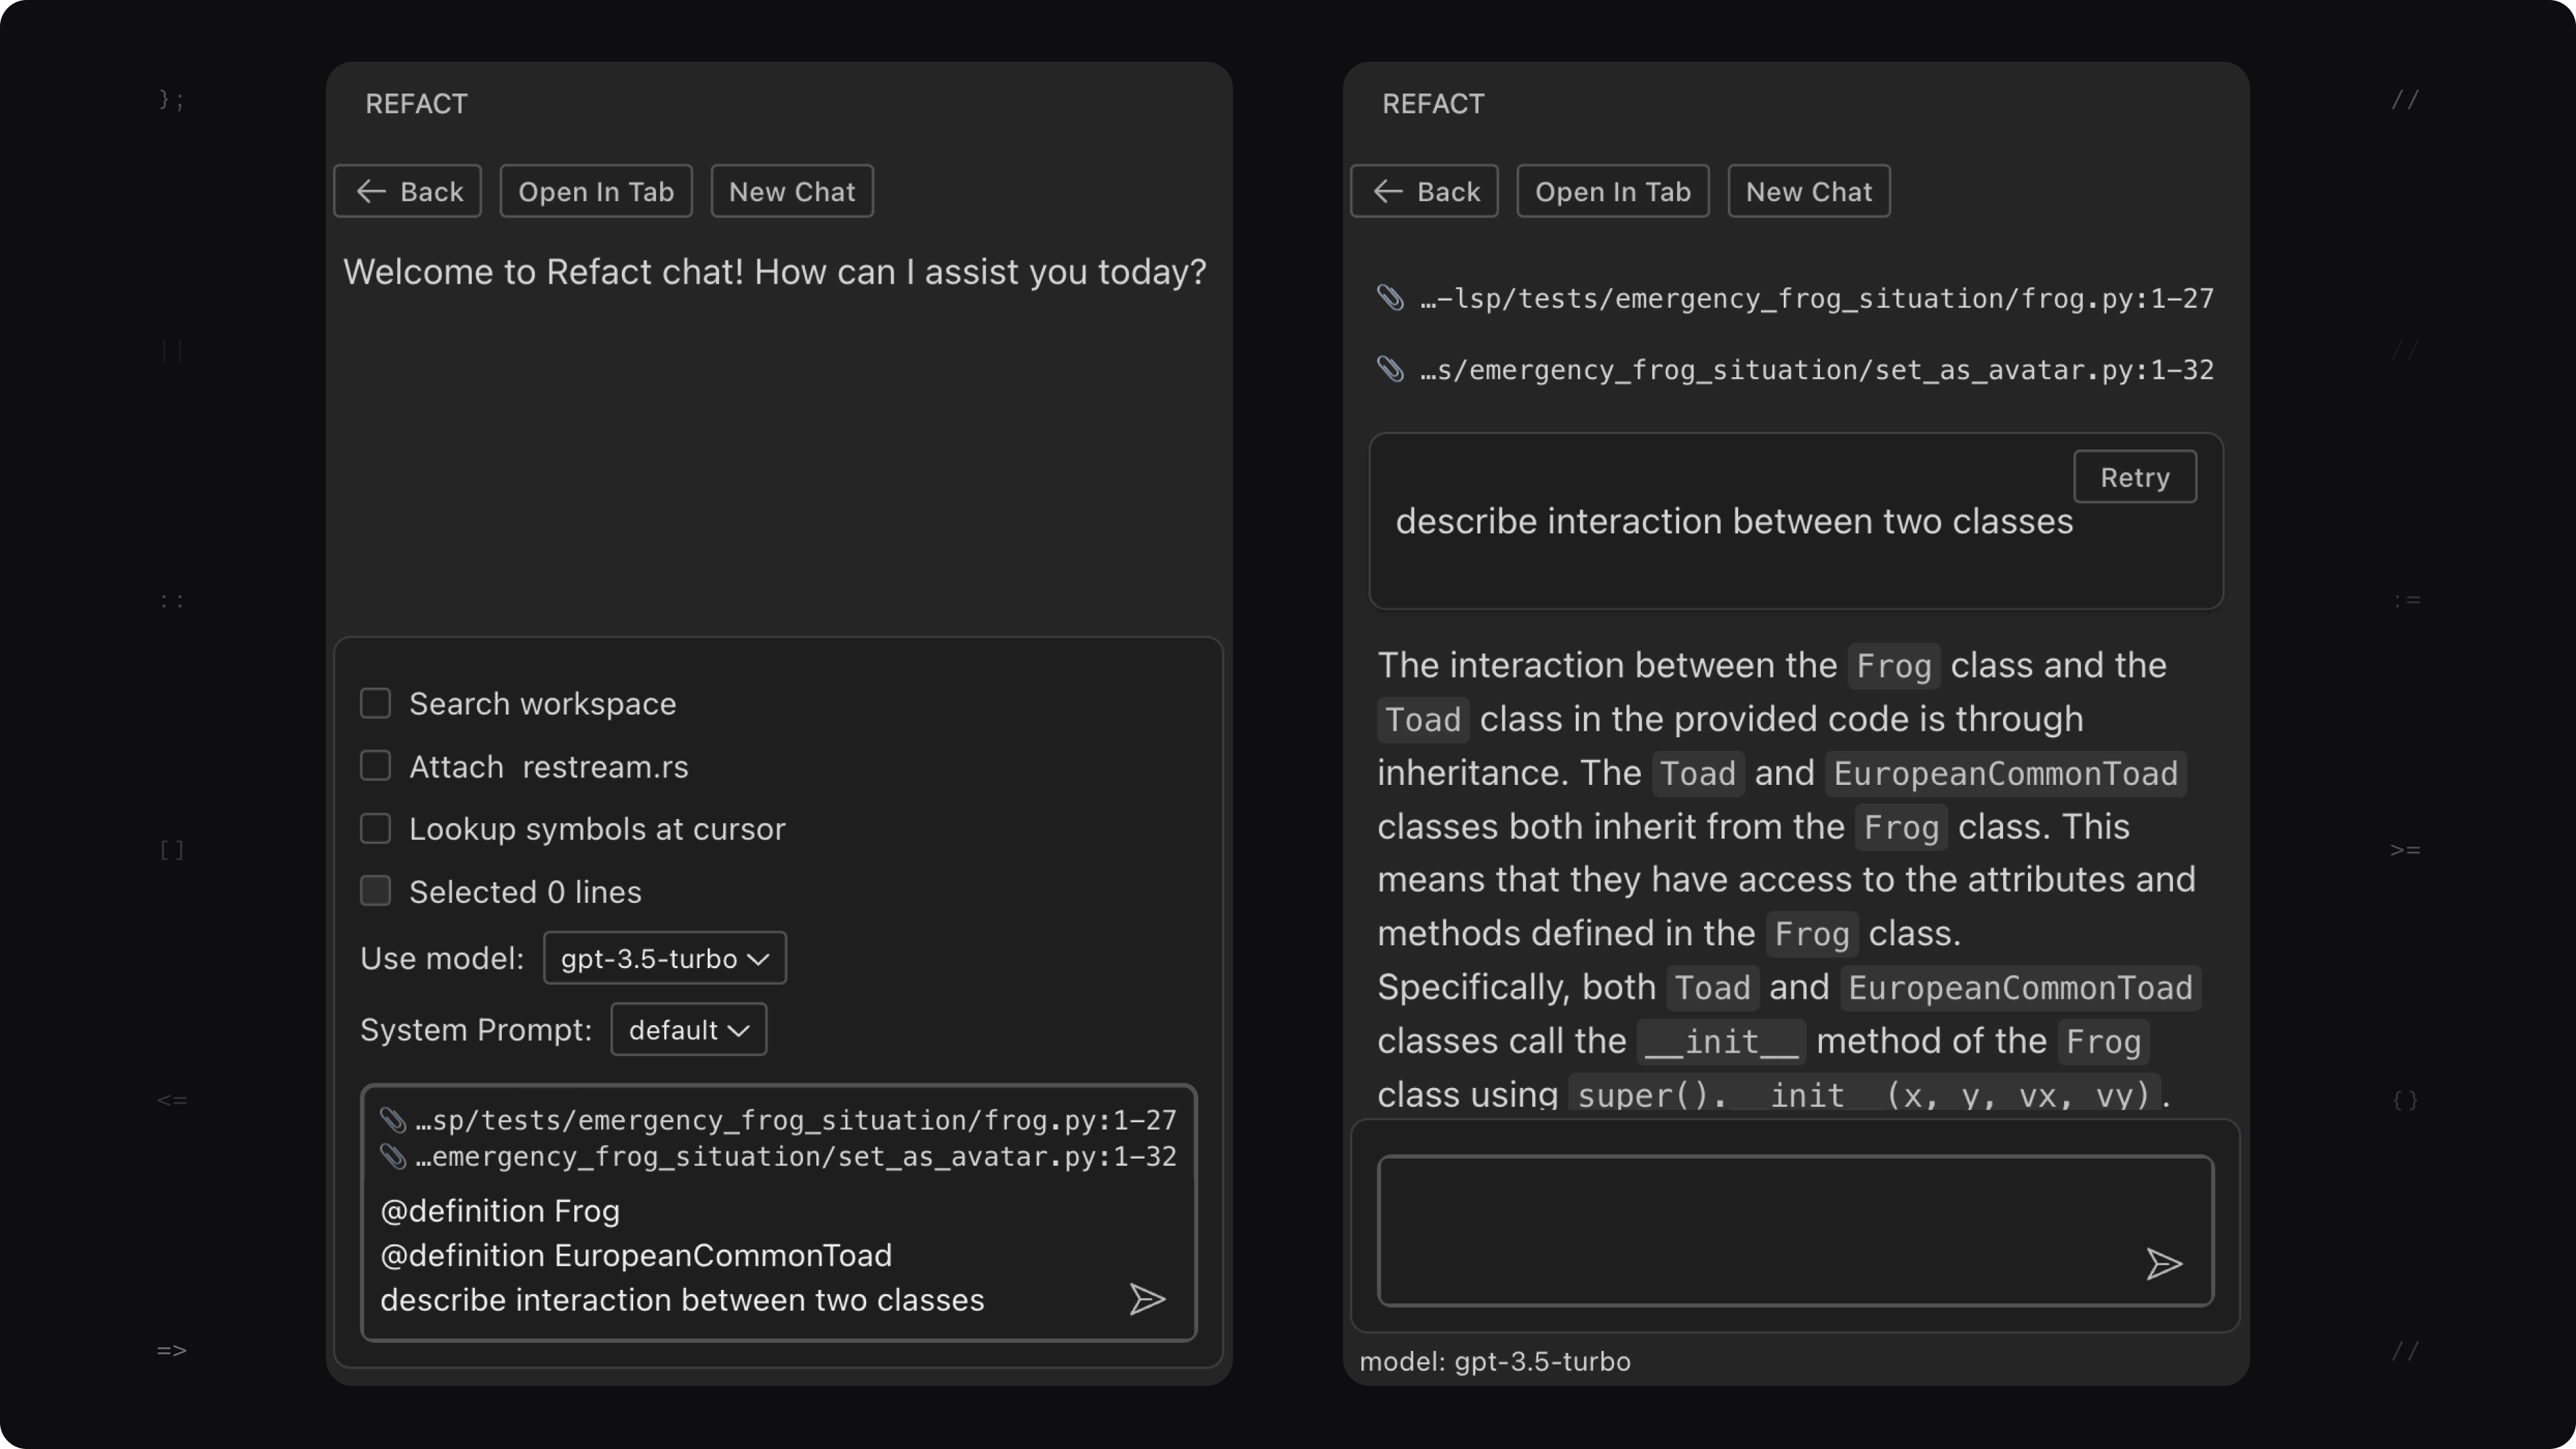Click paperclip icon next to frog.py in right panel
The image size is (2576, 1449).
click(1390, 298)
